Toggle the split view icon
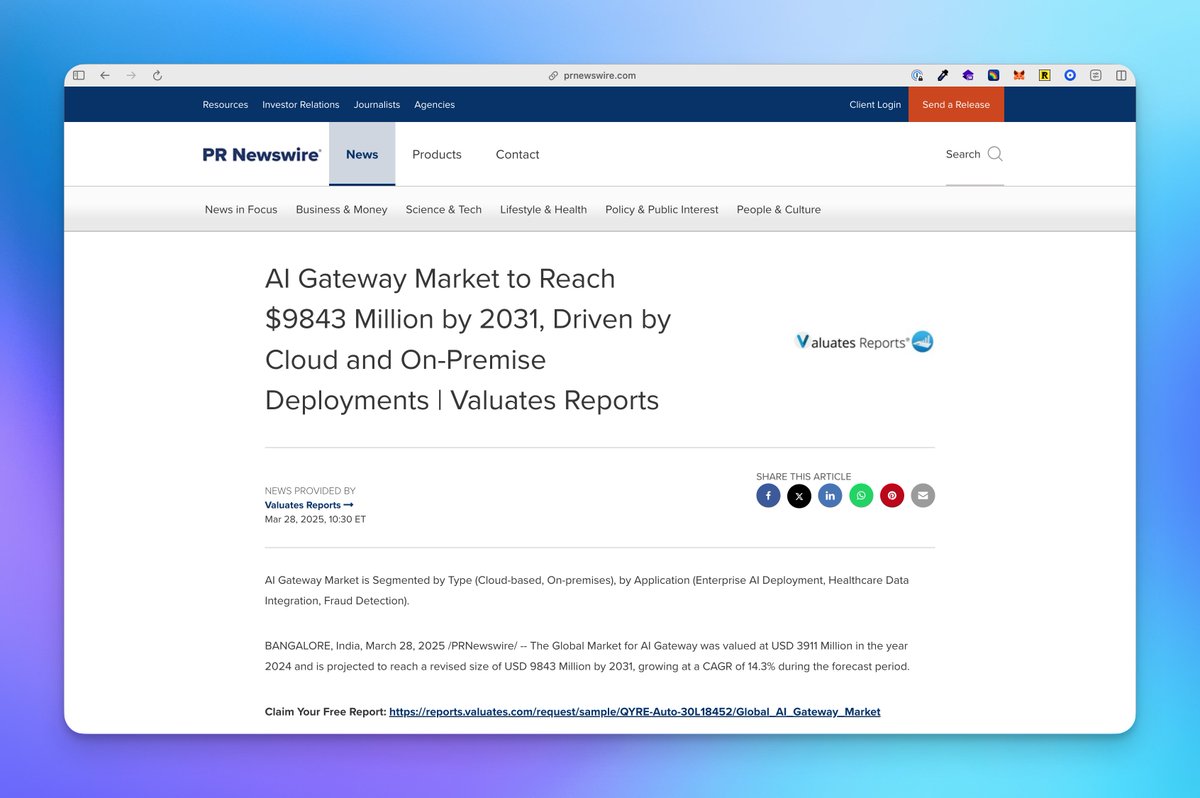The width and height of the screenshot is (1200, 798). pyautogui.click(x=1121, y=75)
